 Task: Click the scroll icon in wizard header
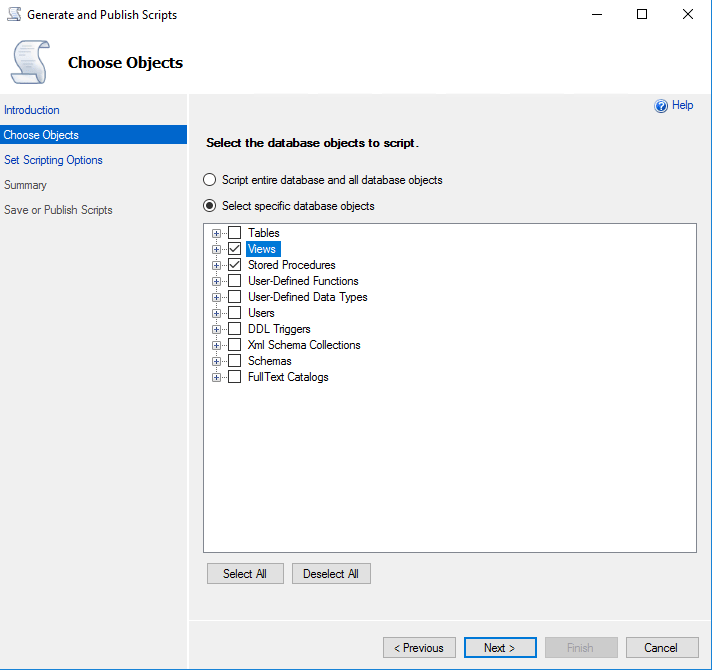pos(30,62)
